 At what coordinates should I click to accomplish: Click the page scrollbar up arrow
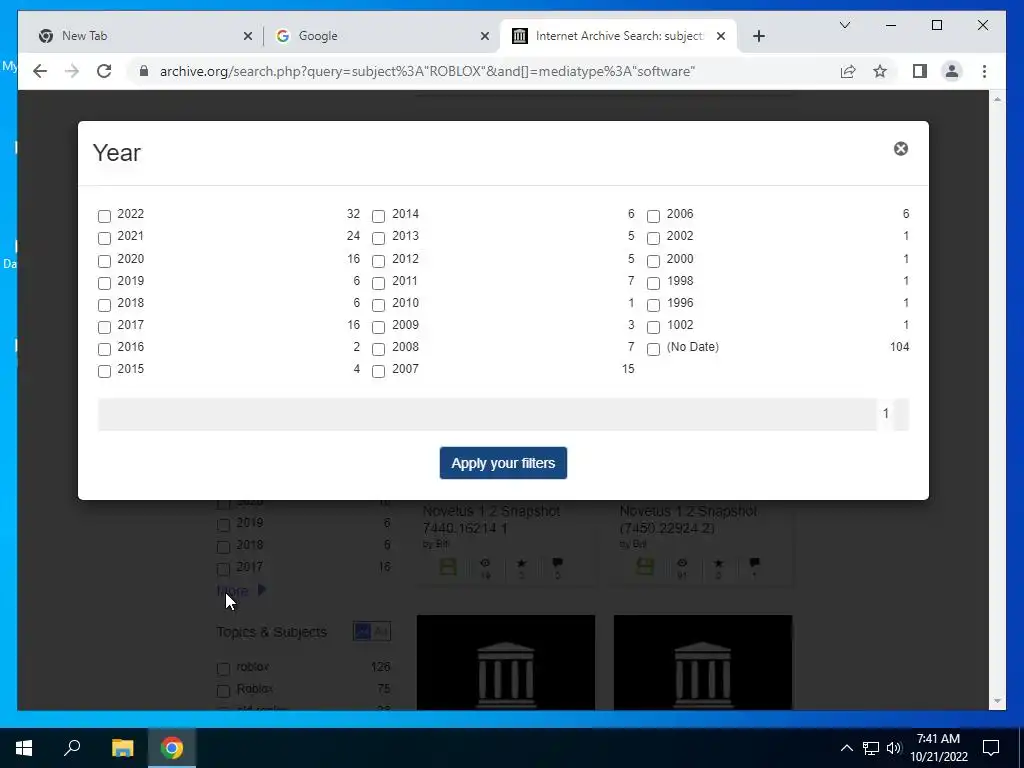coord(997,99)
